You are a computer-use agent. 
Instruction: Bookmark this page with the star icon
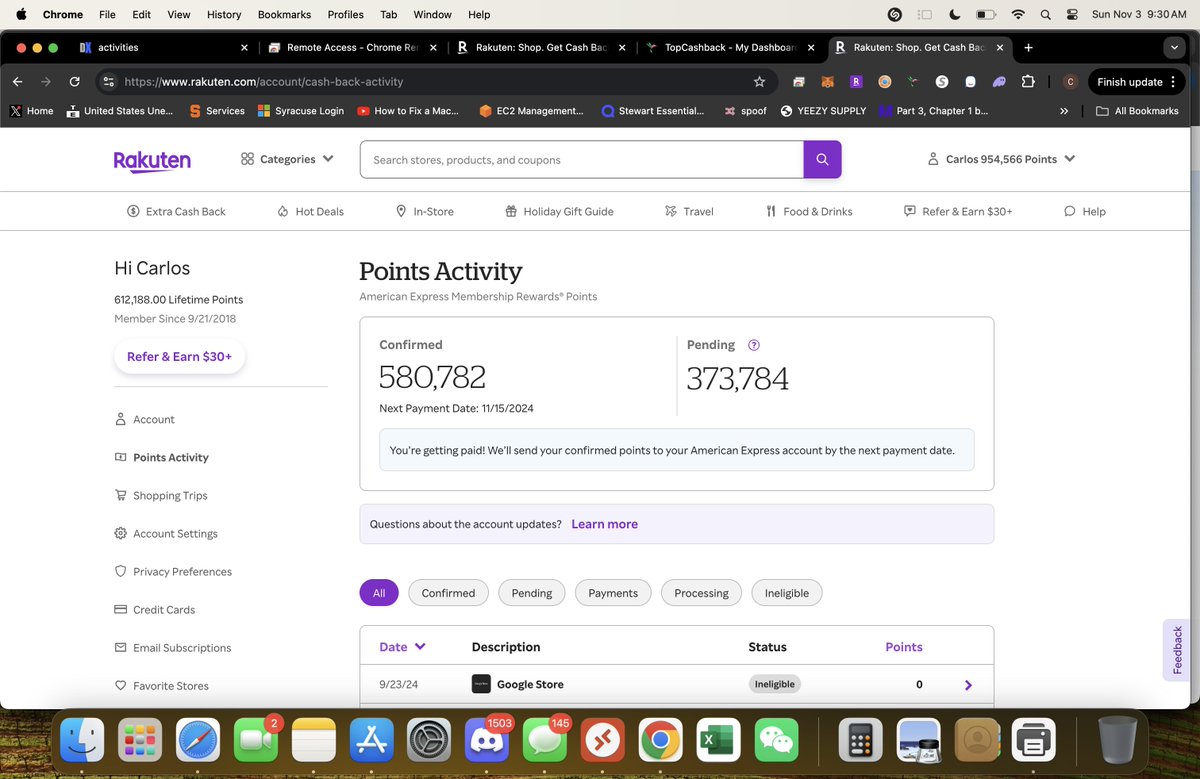click(759, 82)
